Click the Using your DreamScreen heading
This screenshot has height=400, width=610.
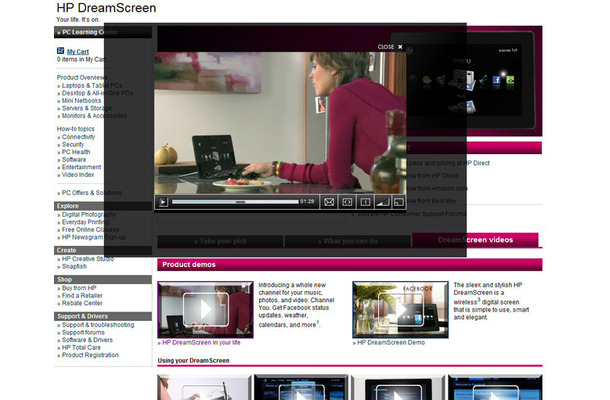click(193, 360)
